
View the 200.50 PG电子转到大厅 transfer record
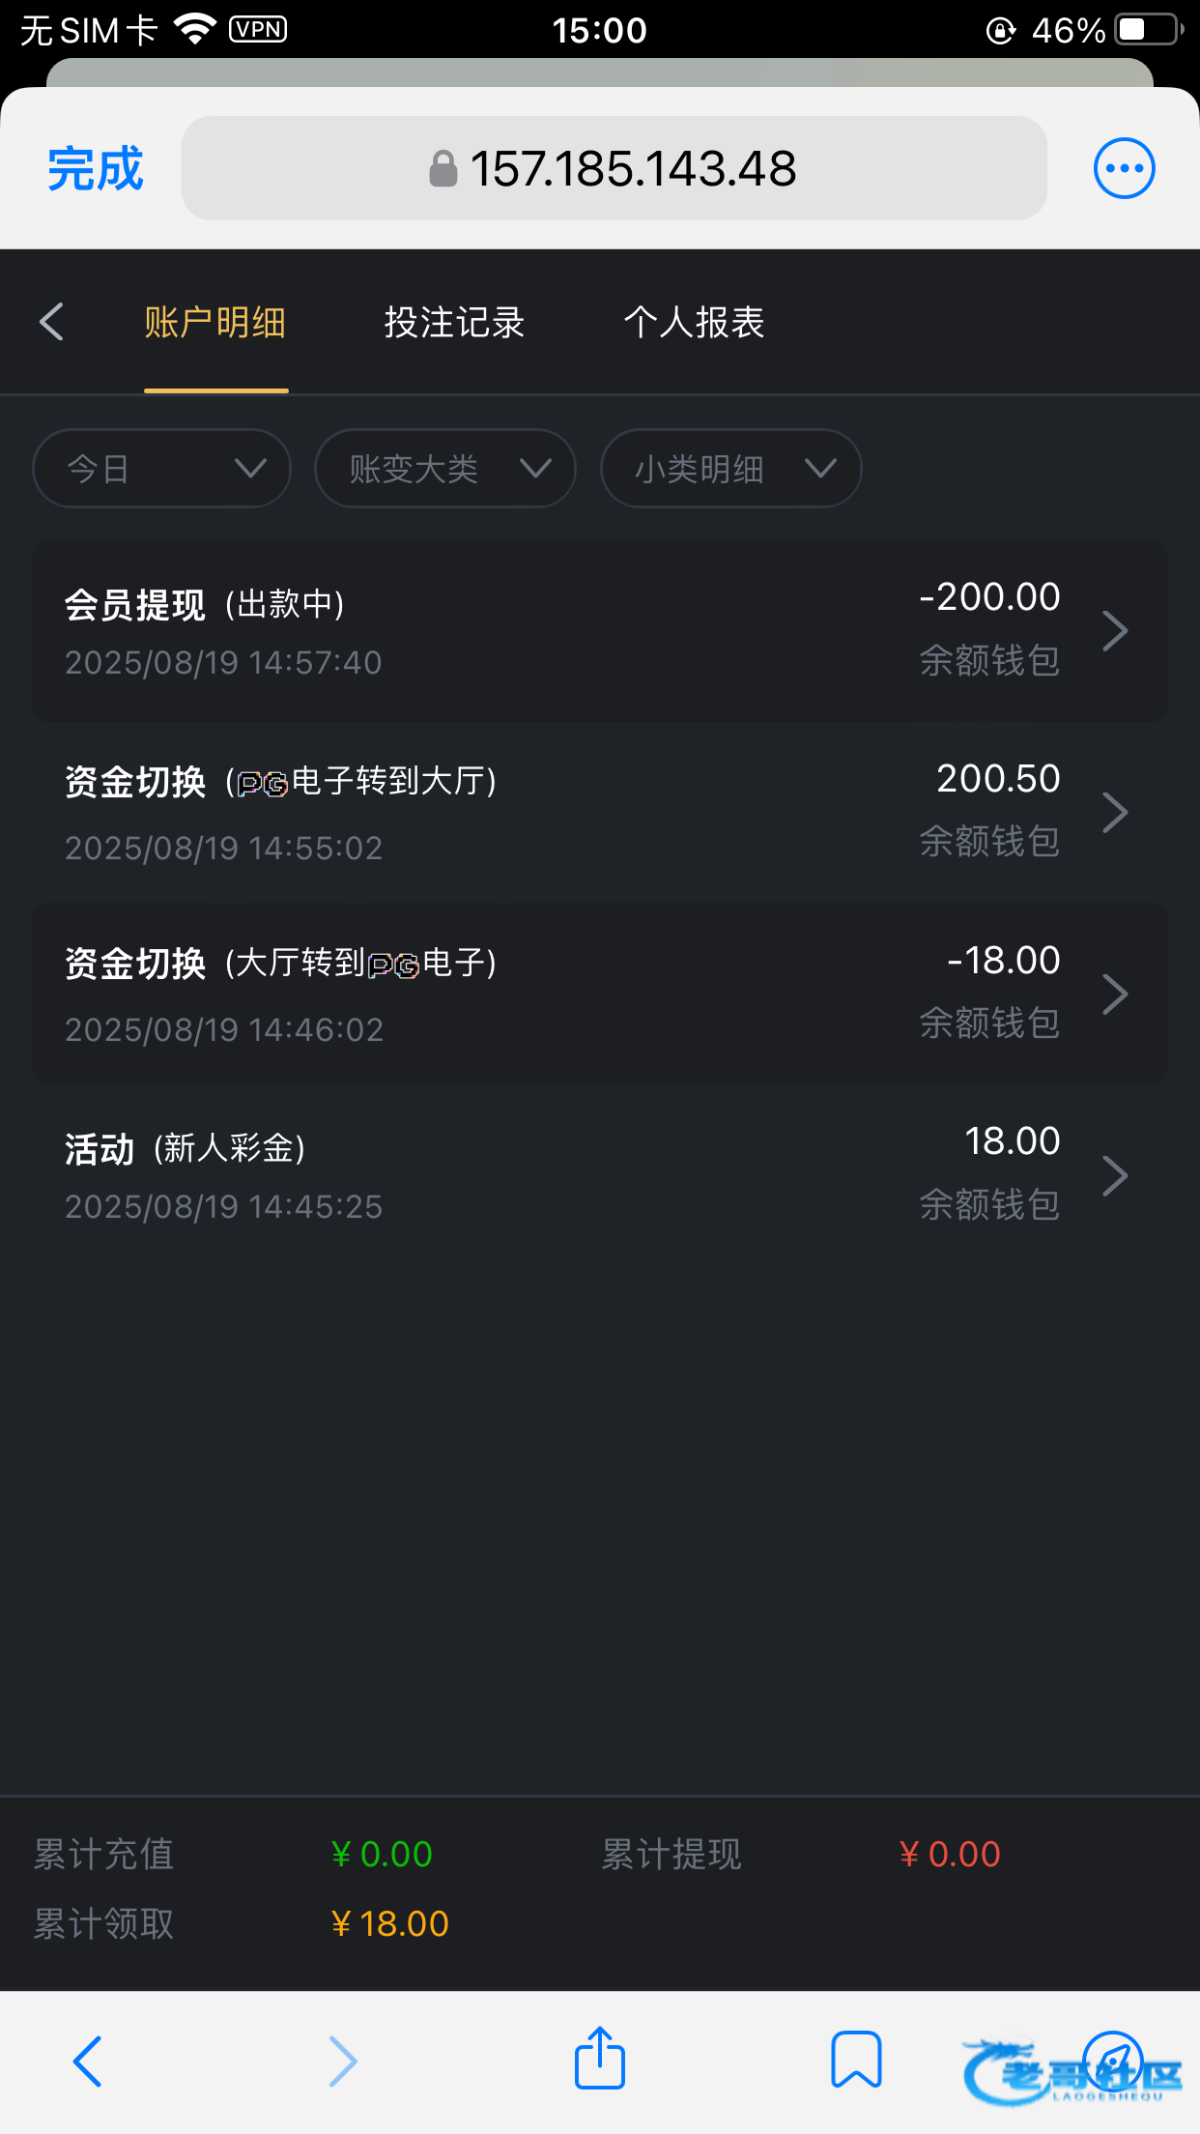click(600, 812)
